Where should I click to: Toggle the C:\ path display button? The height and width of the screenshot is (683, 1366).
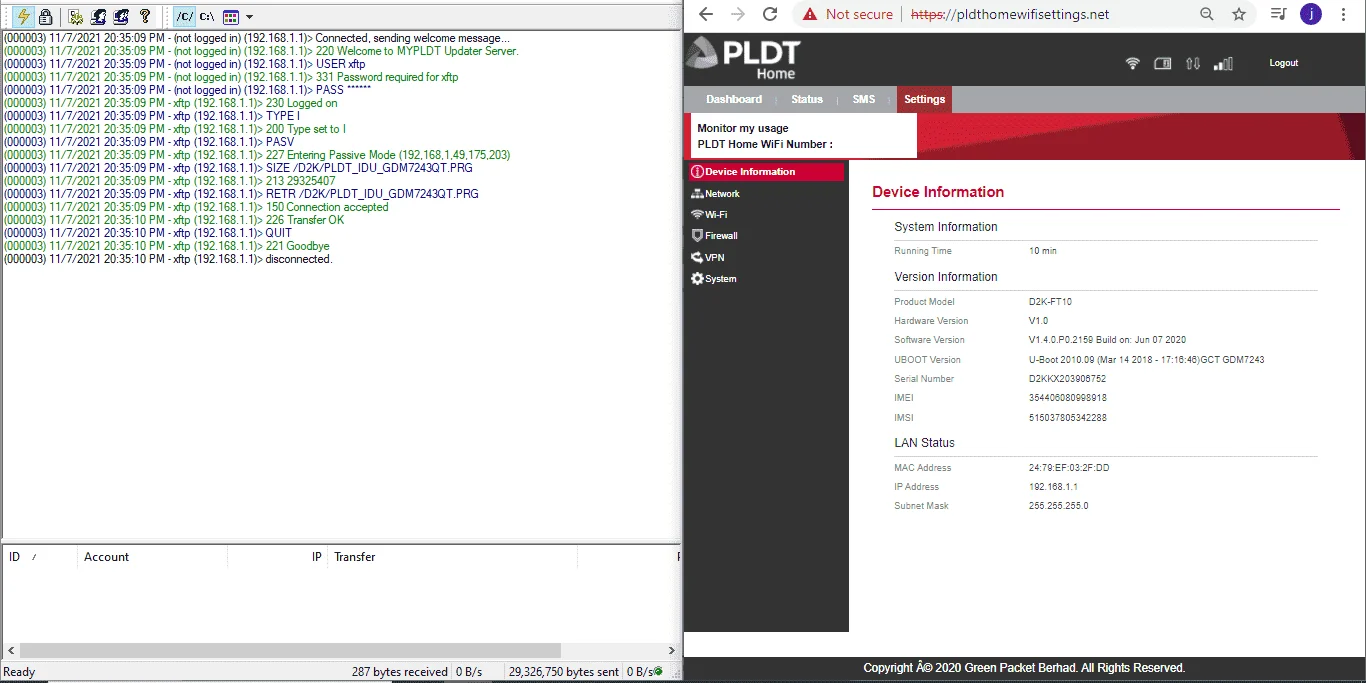point(206,16)
